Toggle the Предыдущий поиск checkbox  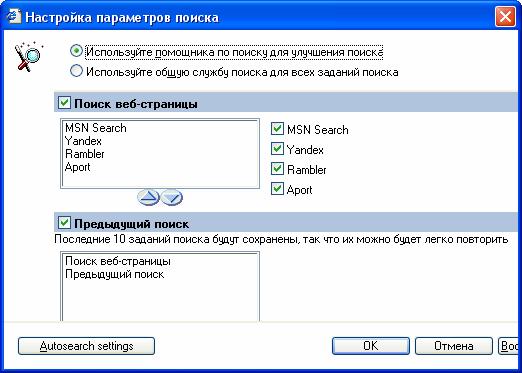click(x=64, y=222)
